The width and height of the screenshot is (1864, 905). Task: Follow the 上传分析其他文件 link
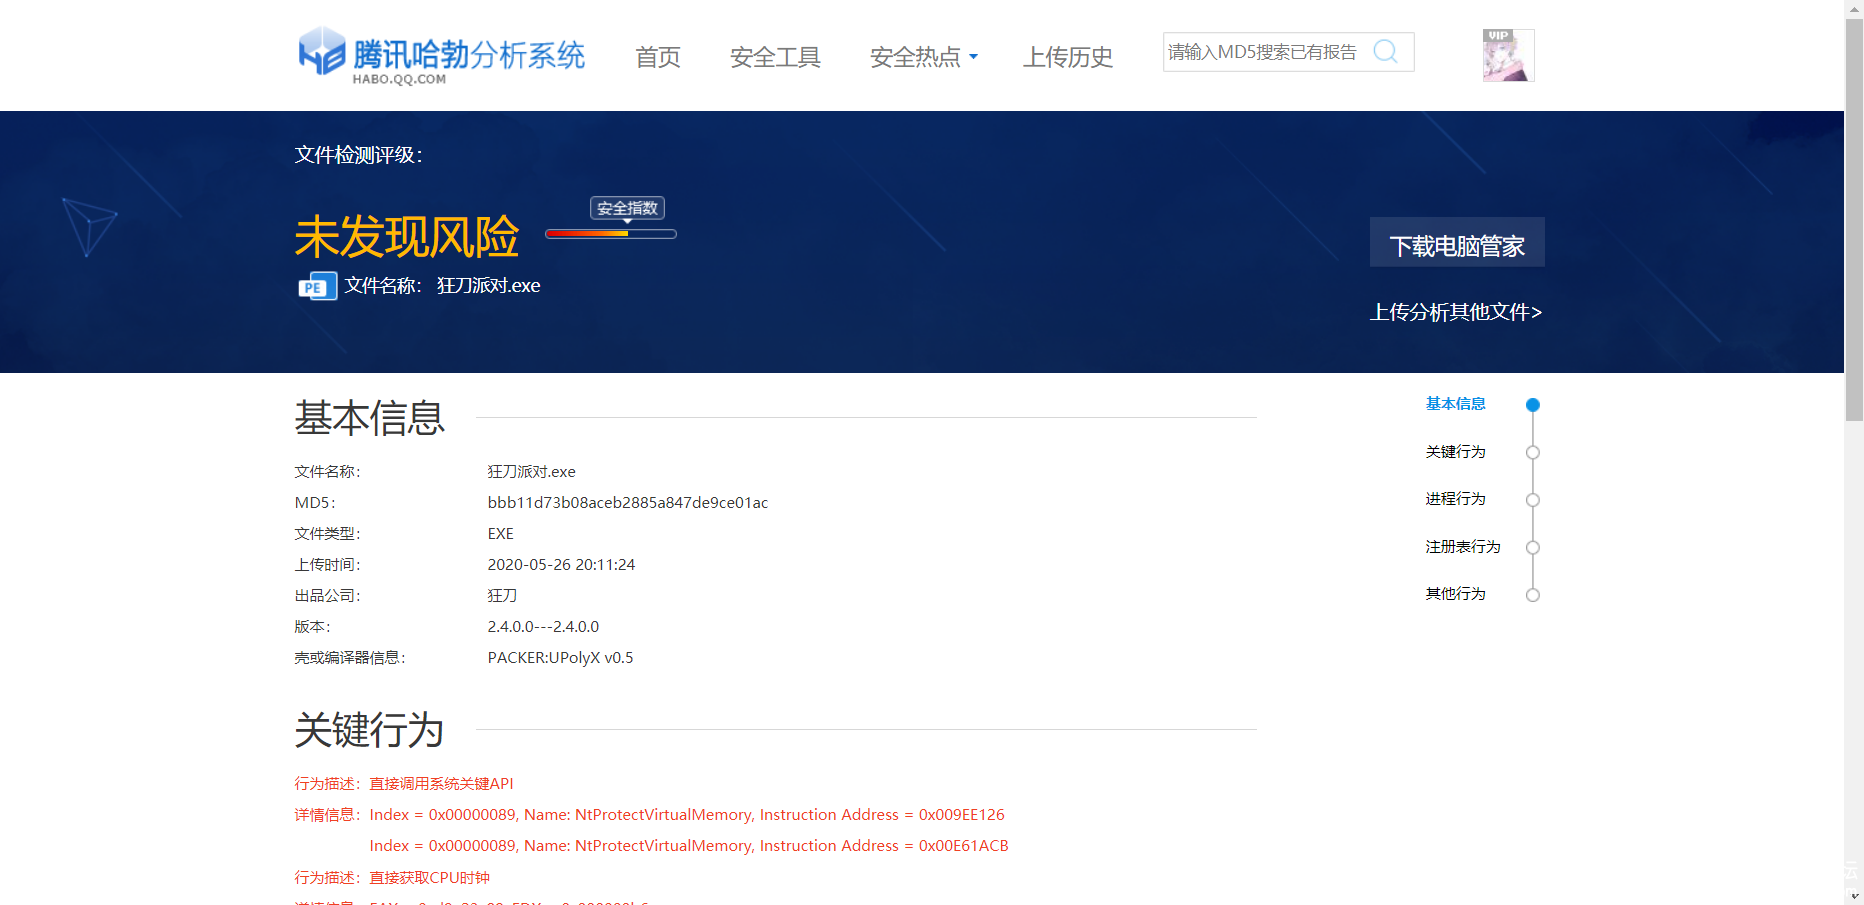(1456, 312)
